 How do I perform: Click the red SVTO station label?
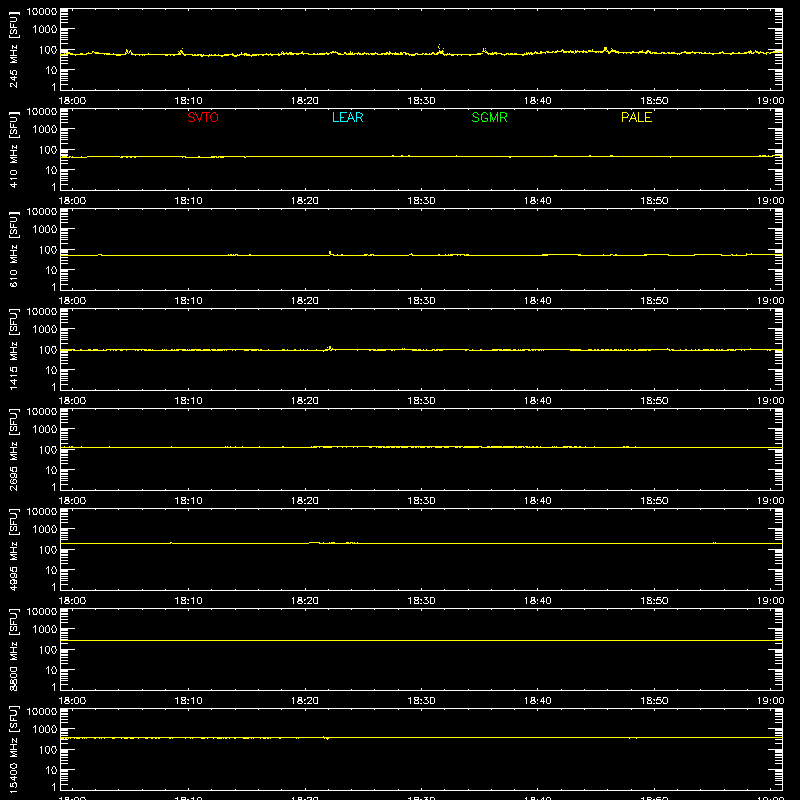[203, 117]
